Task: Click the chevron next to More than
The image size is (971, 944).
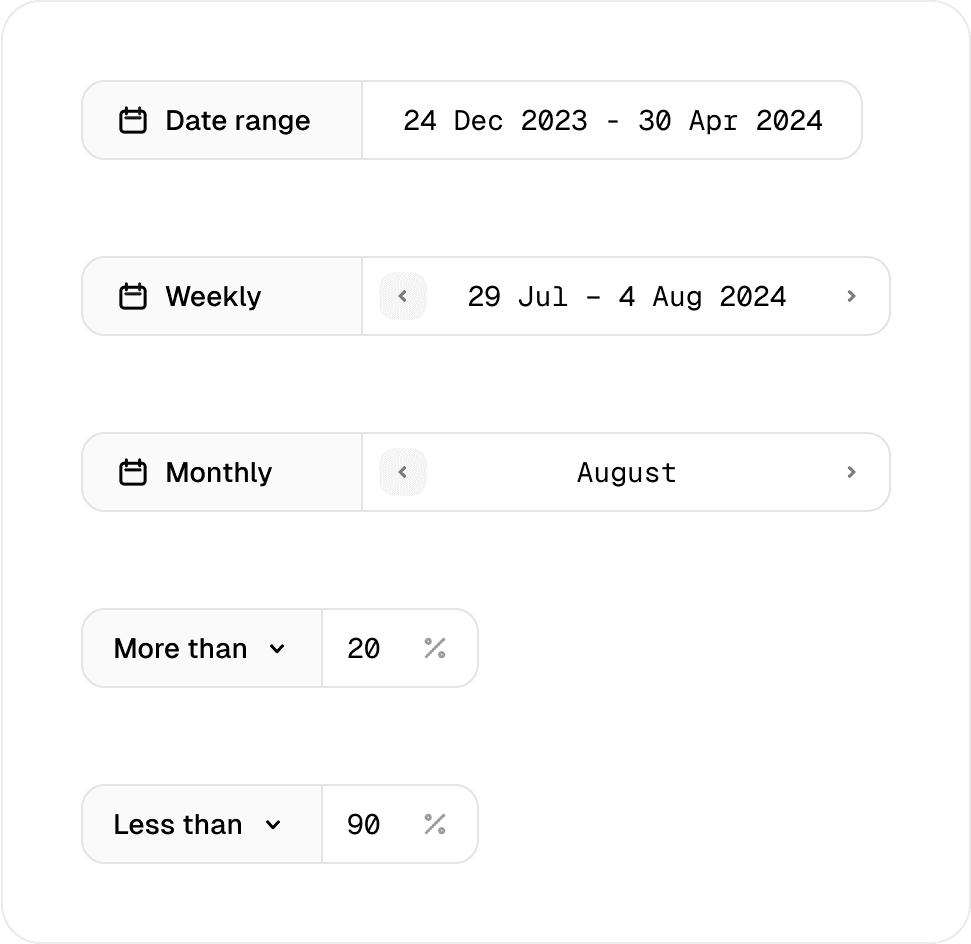Action: 277,649
